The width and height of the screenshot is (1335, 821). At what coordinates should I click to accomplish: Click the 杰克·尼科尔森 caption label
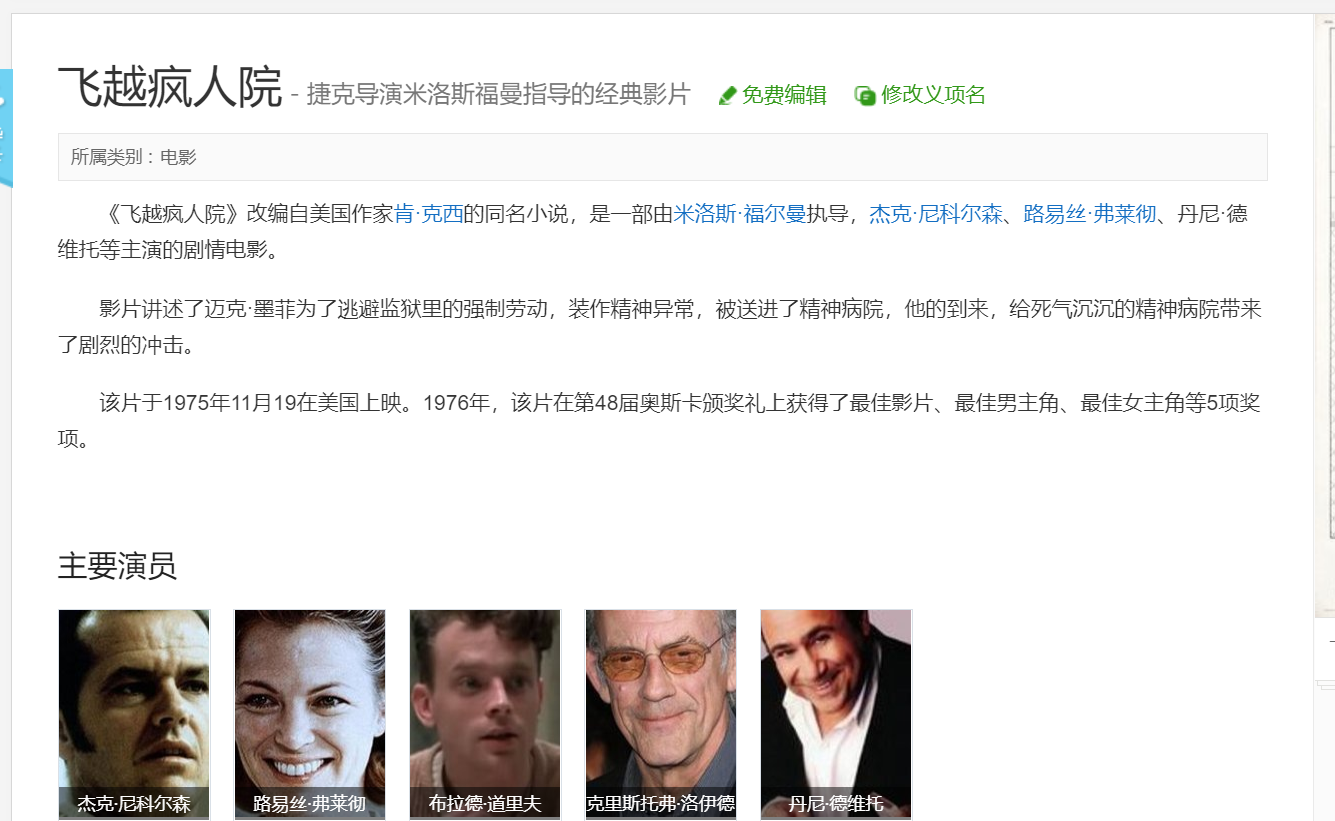coord(134,803)
